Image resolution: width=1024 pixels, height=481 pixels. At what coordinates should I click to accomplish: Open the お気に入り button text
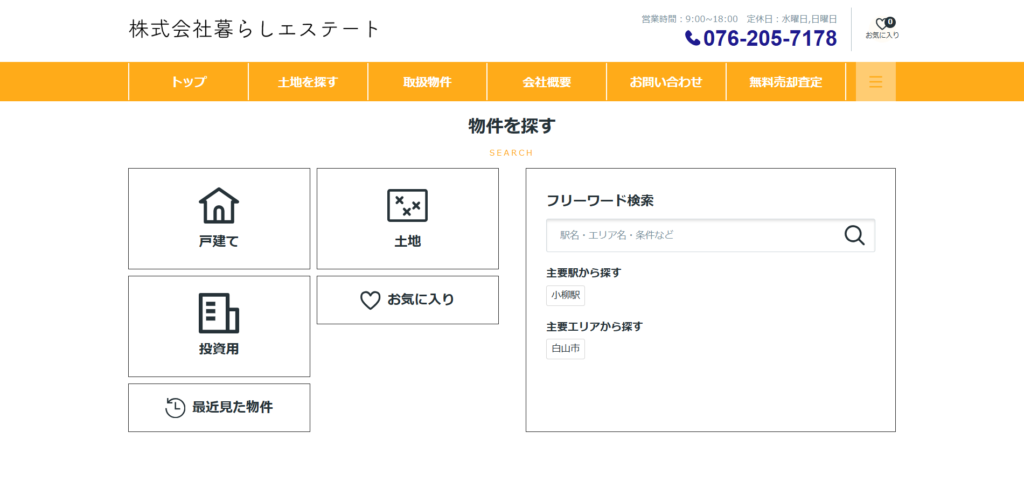[421, 300]
